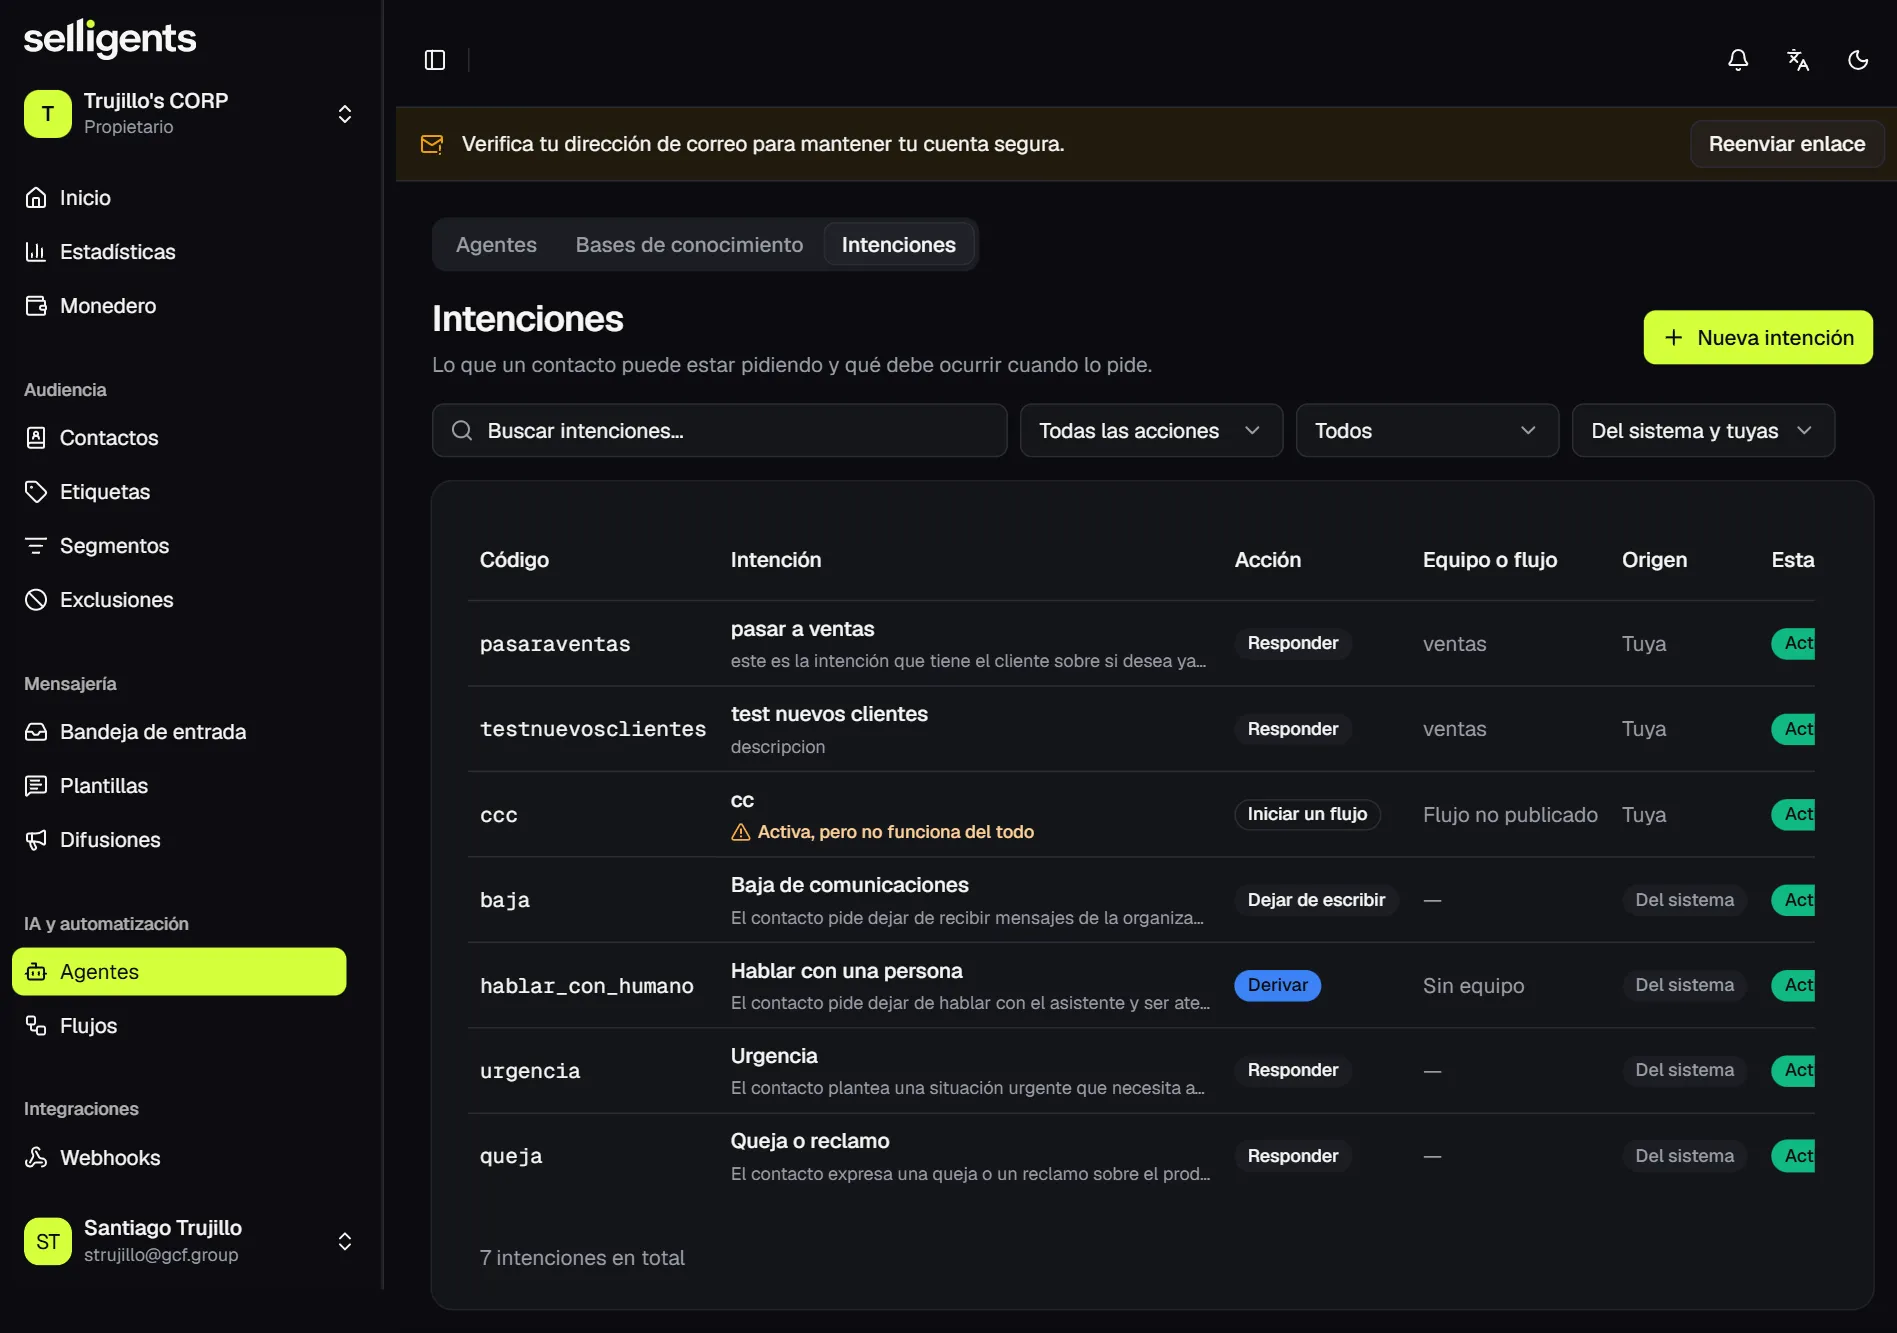
Task: Toggle the sidebar panel icon
Action: pyautogui.click(x=435, y=60)
